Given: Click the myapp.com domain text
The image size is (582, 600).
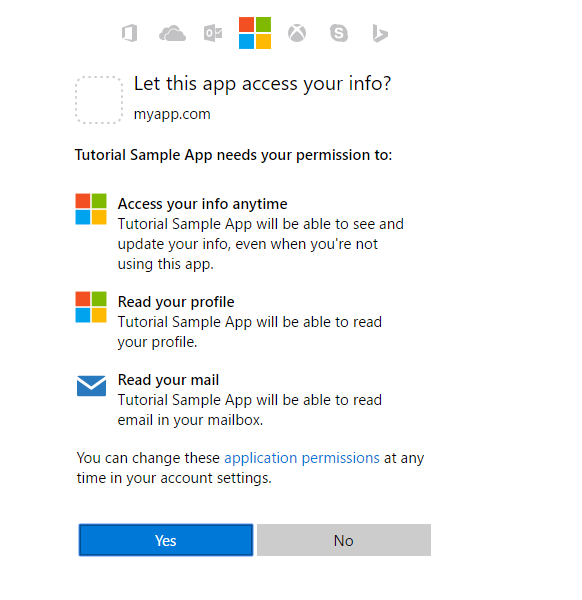Looking at the screenshot, I should [172, 114].
